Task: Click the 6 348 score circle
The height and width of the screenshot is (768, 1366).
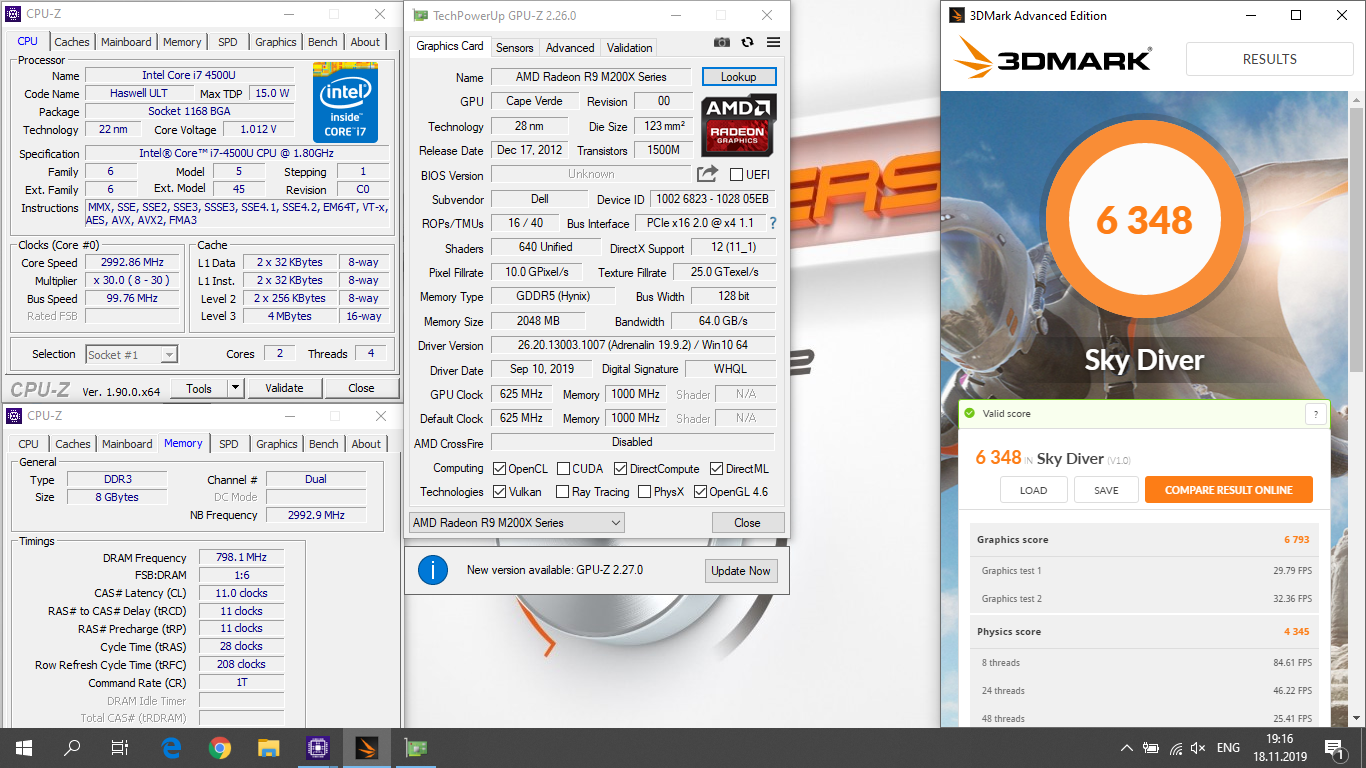Action: click(x=1144, y=221)
